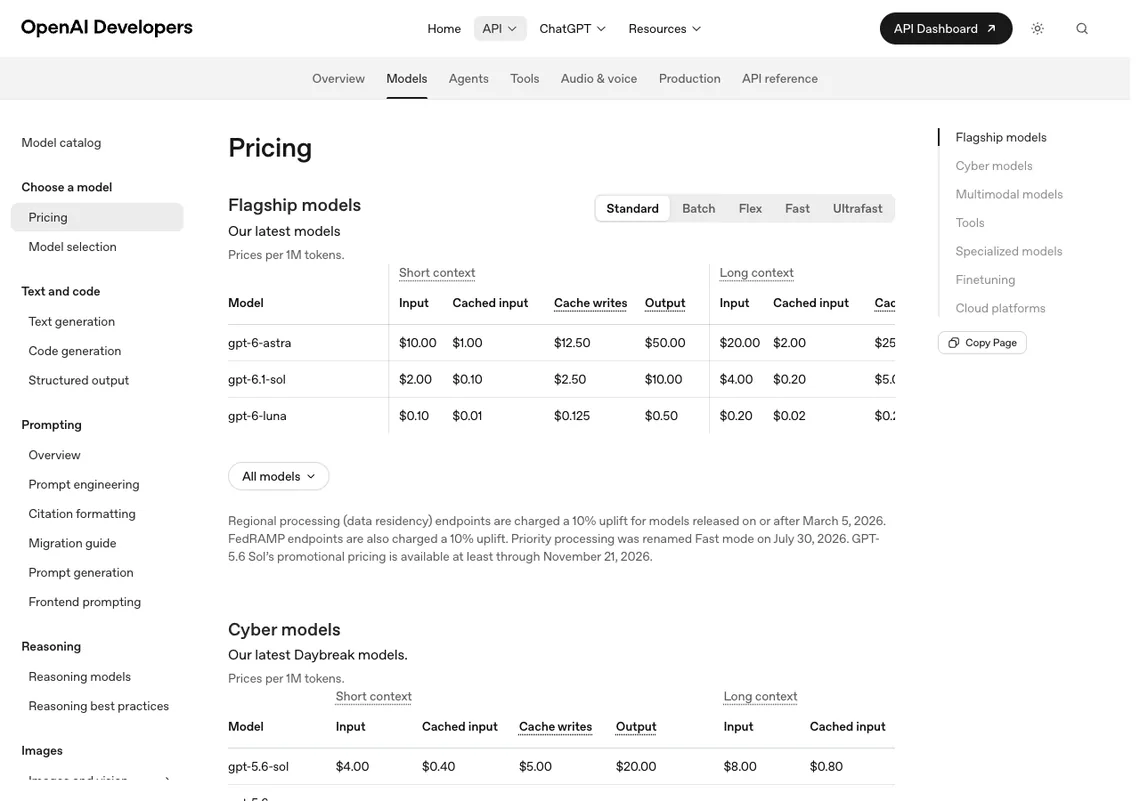Click gpt-6-luna $0.125 cache writes price

point(571,416)
